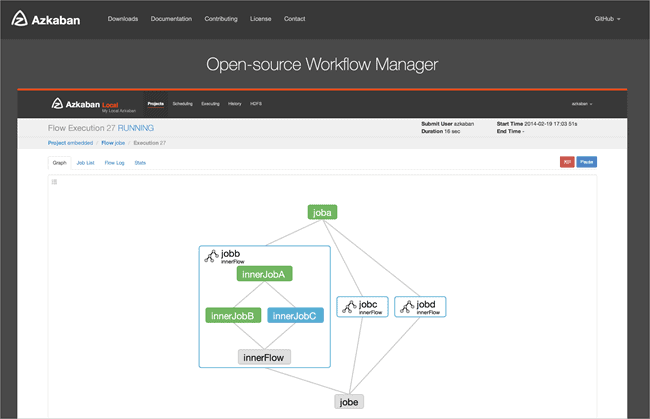Click the blue Pause button
Viewport: 650px width, 419px height.
587,162
